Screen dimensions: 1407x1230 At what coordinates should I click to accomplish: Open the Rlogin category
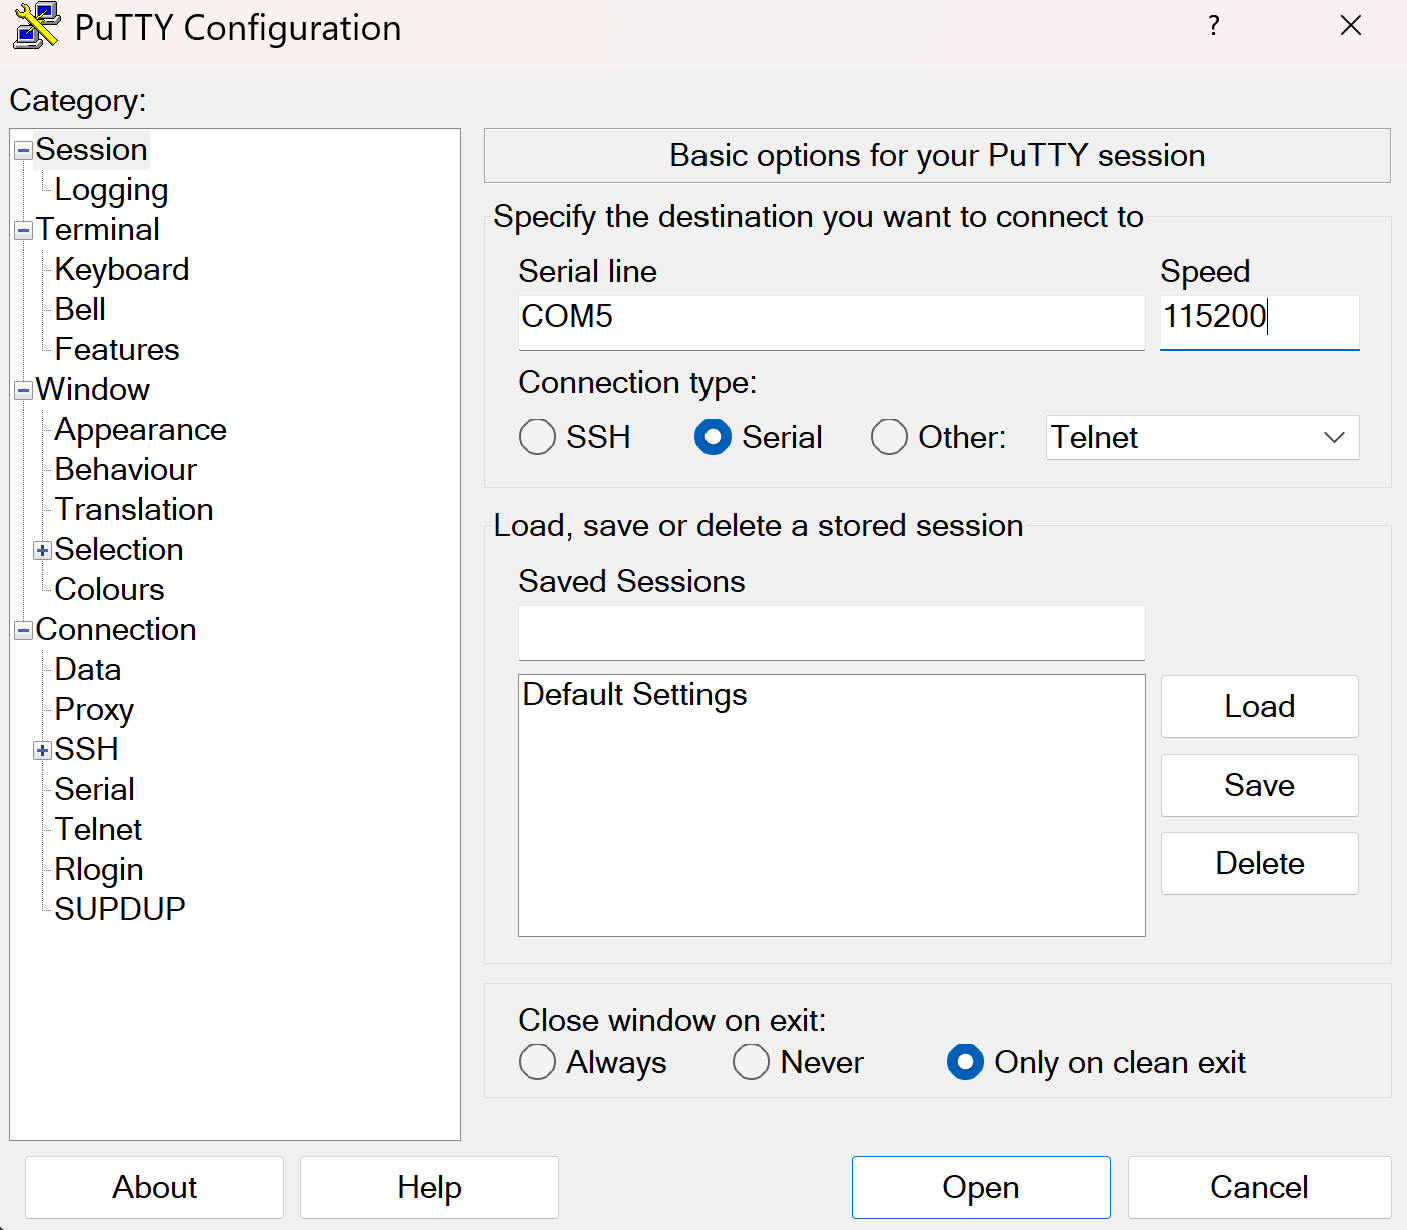[99, 870]
